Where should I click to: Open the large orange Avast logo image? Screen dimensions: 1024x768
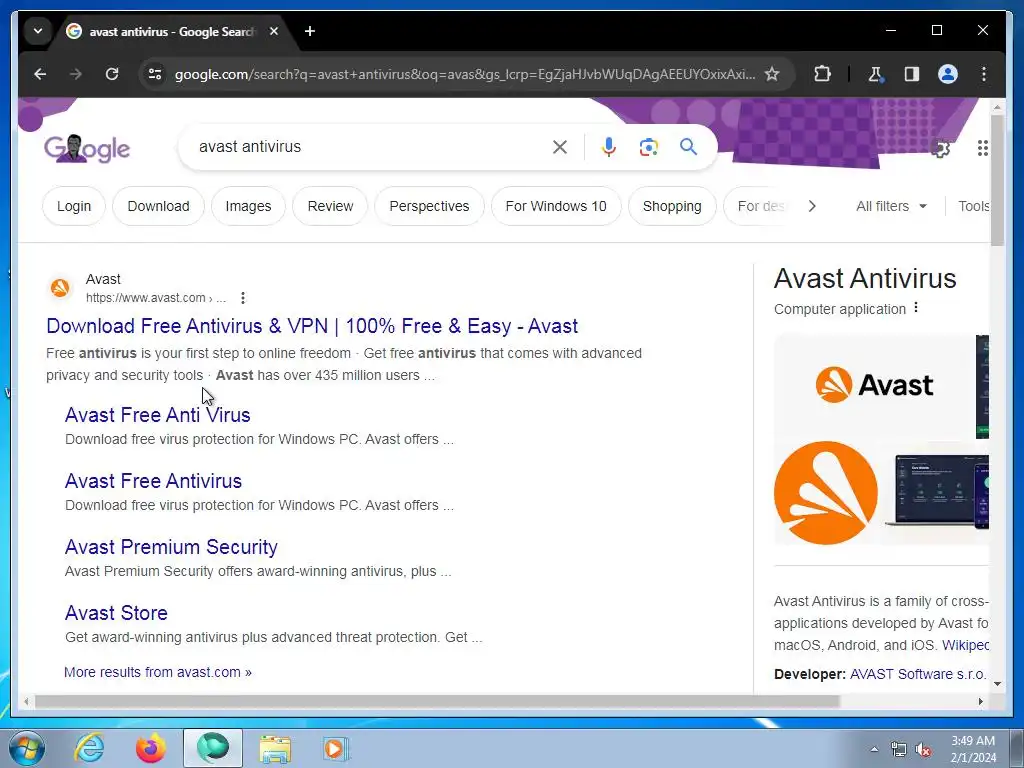point(825,493)
